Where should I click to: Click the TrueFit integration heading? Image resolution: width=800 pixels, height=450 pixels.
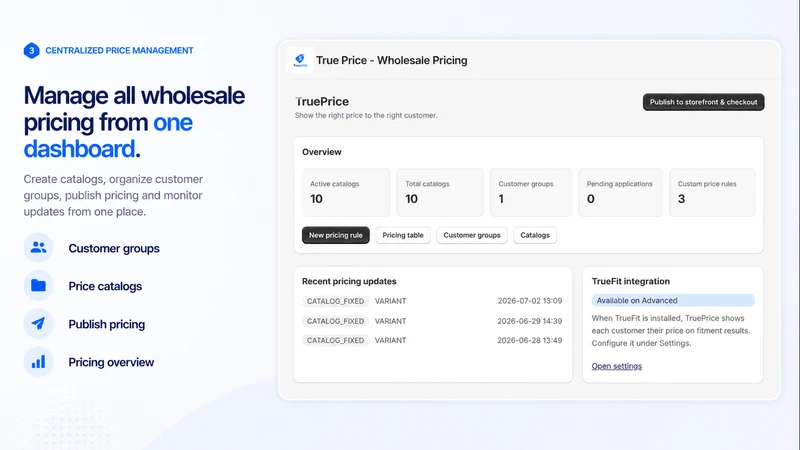coord(631,281)
